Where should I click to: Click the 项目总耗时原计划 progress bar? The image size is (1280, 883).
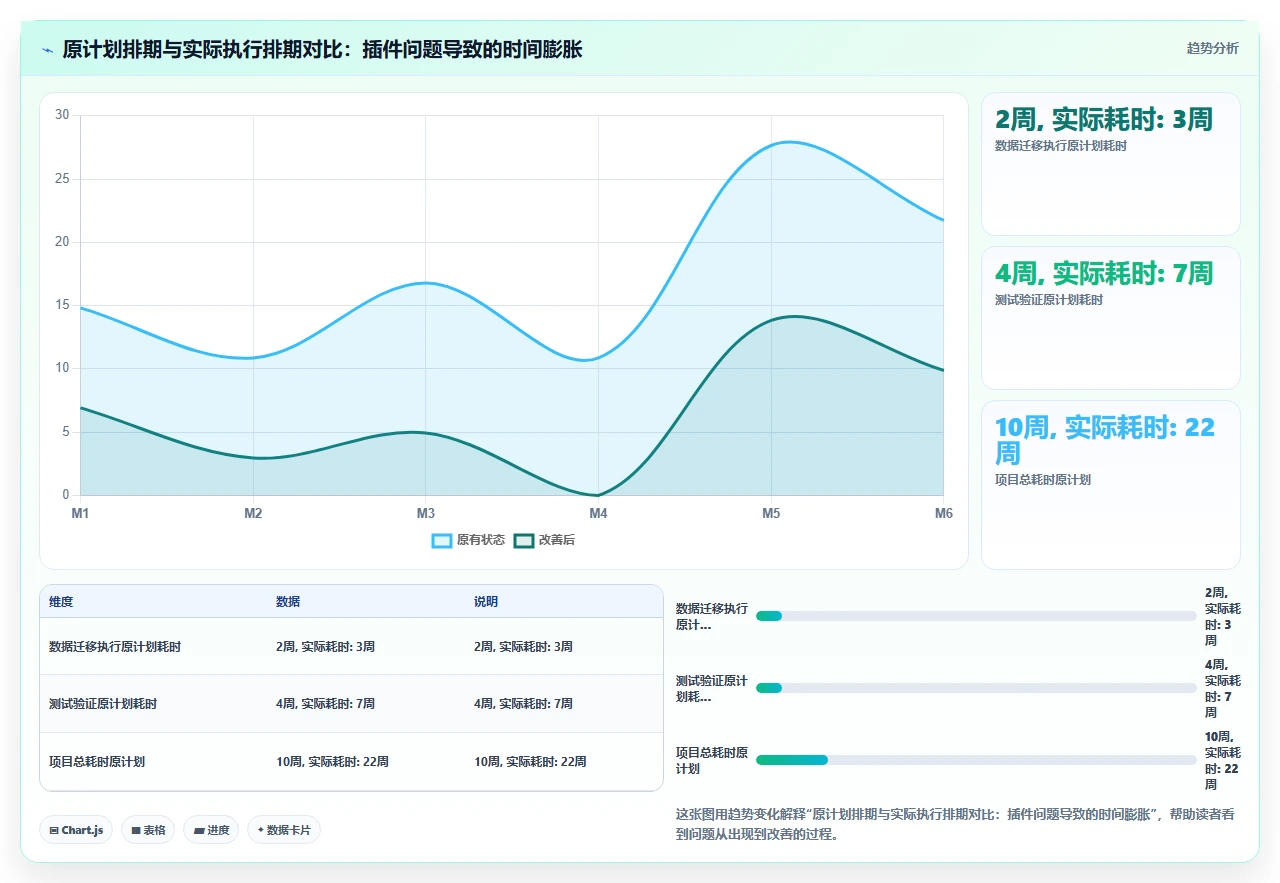(x=976, y=760)
